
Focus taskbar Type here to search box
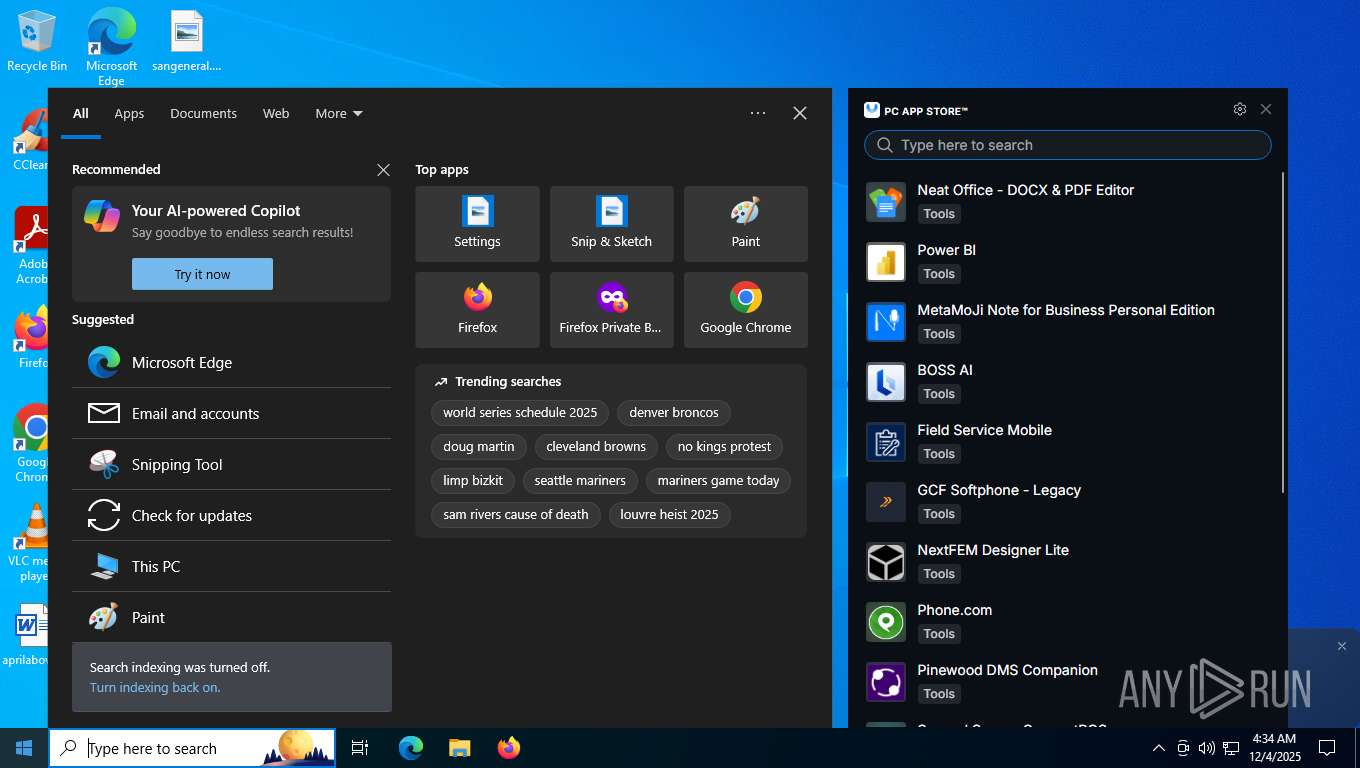point(192,748)
